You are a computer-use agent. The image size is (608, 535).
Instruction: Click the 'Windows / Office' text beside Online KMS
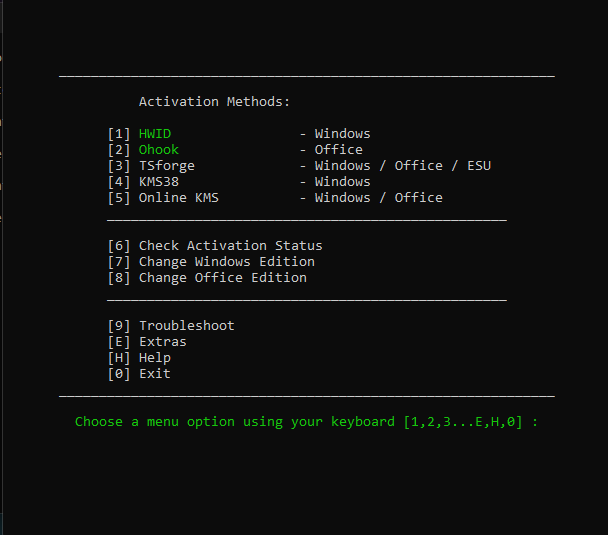tap(378, 198)
